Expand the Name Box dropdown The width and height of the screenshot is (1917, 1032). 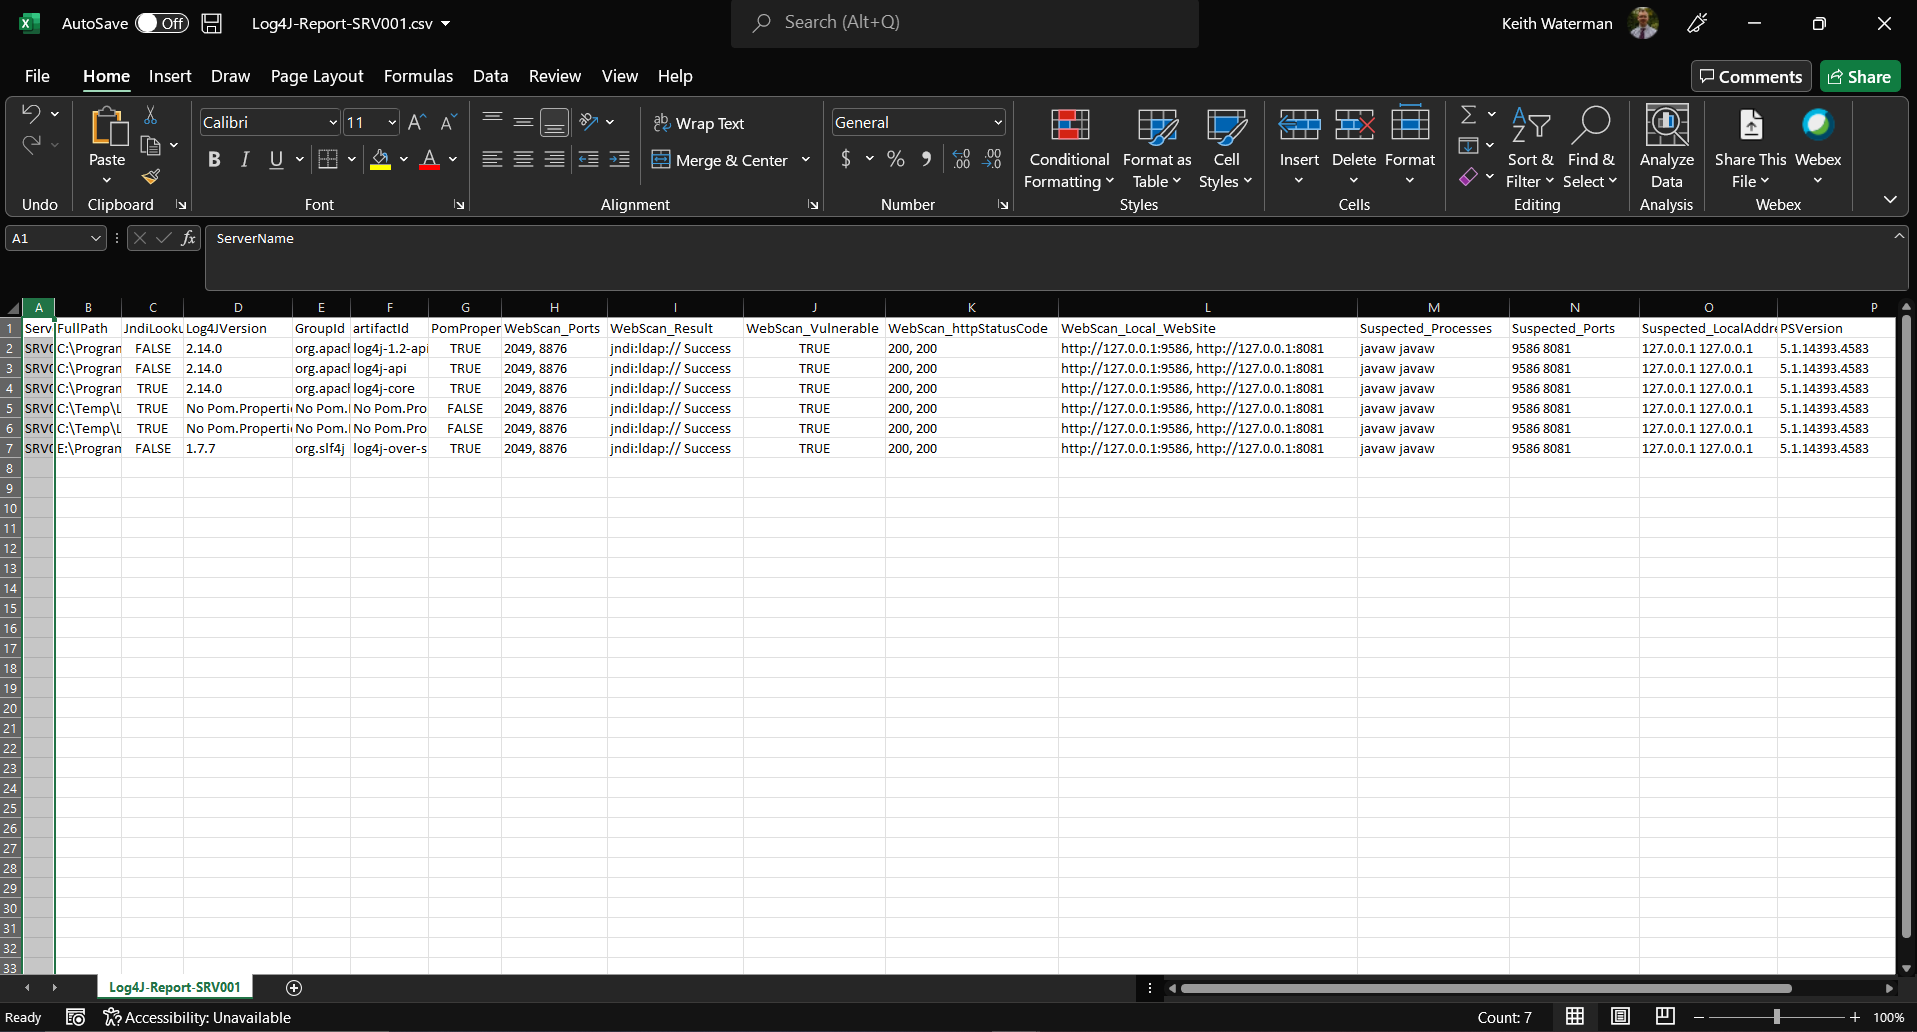tap(96, 238)
